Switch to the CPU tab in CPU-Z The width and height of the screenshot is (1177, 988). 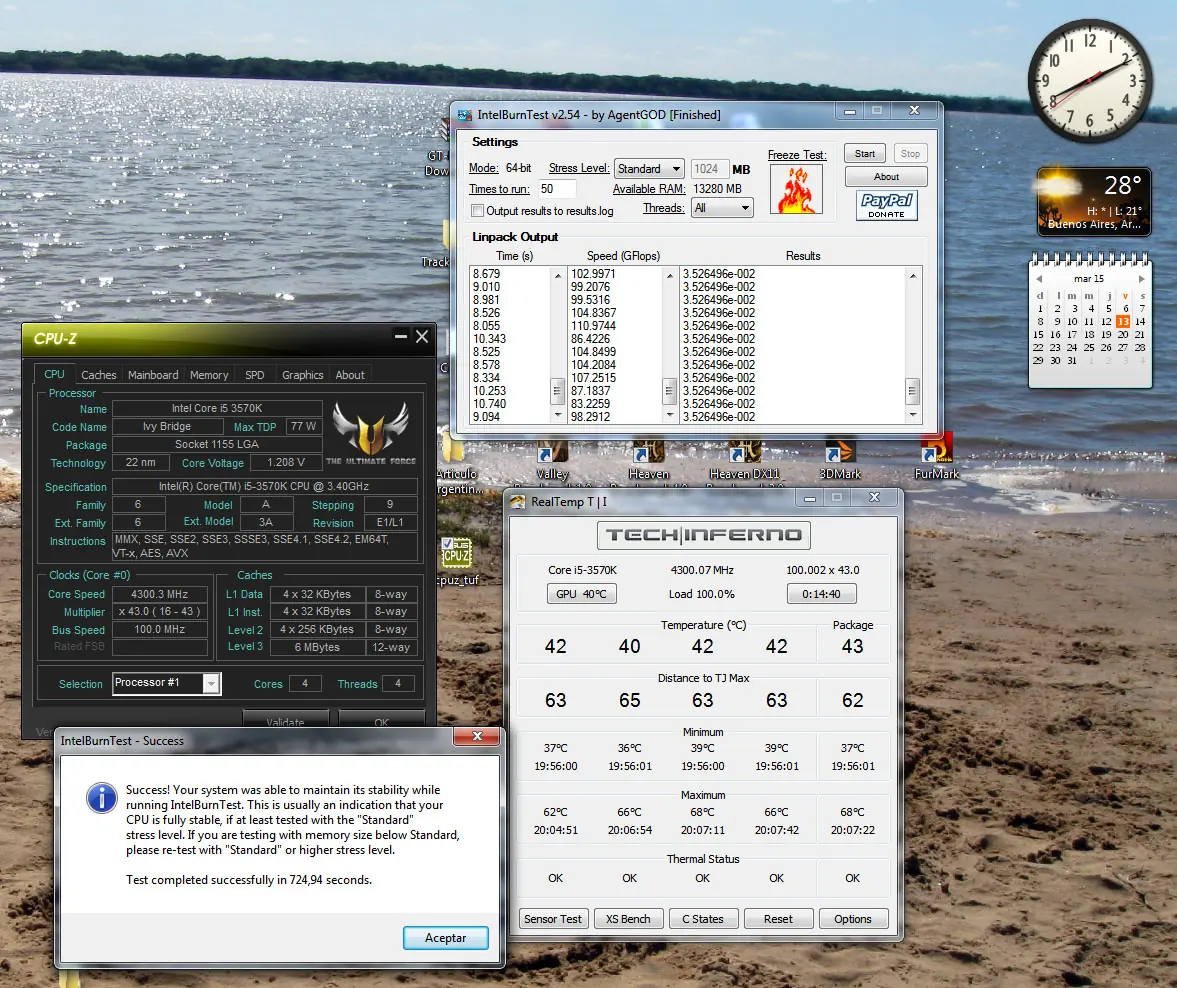coord(54,374)
